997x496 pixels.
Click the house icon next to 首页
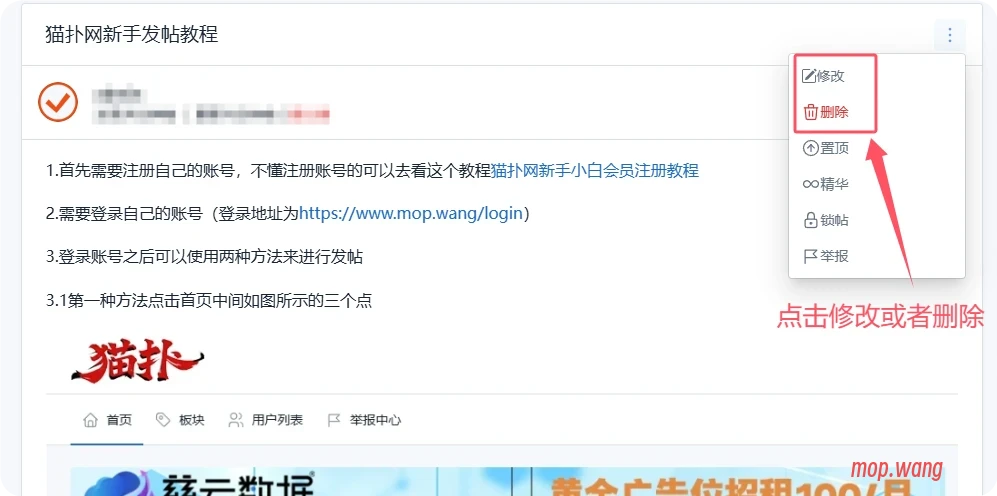pos(91,420)
